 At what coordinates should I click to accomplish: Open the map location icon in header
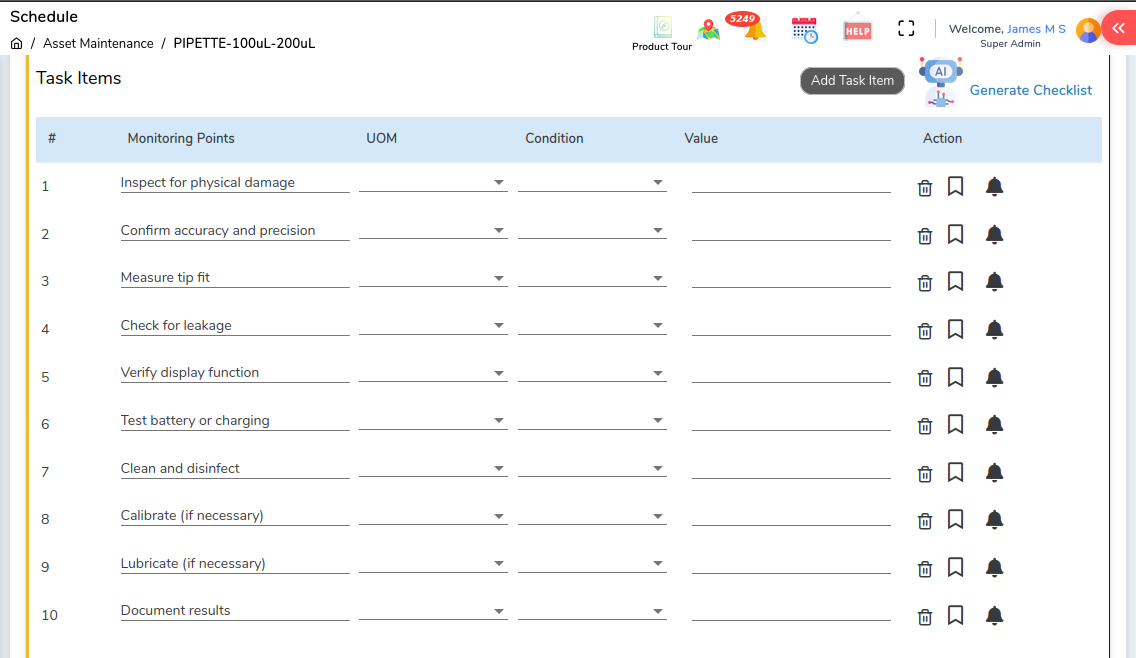[x=709, y=30]
